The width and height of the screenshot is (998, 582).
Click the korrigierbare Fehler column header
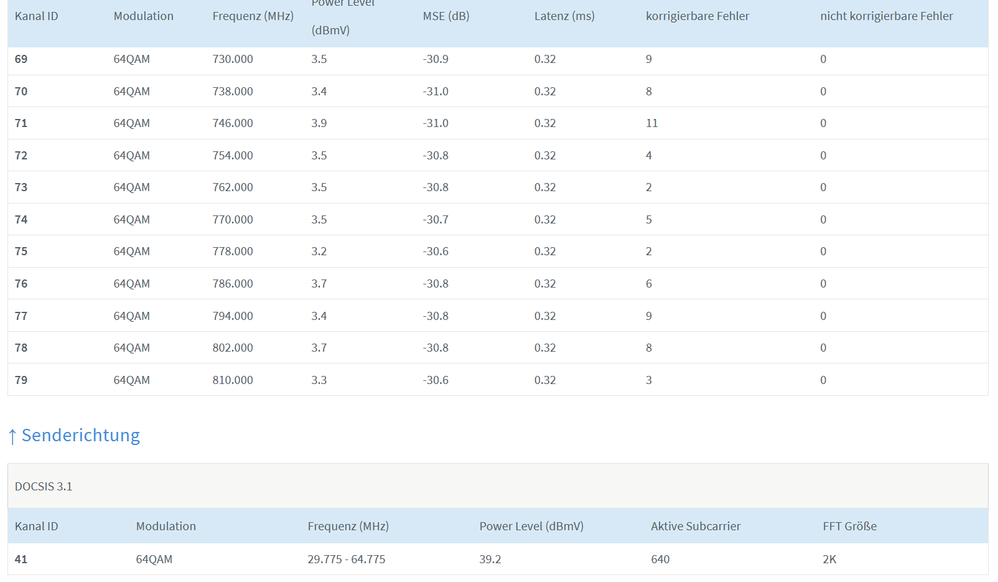697,16
